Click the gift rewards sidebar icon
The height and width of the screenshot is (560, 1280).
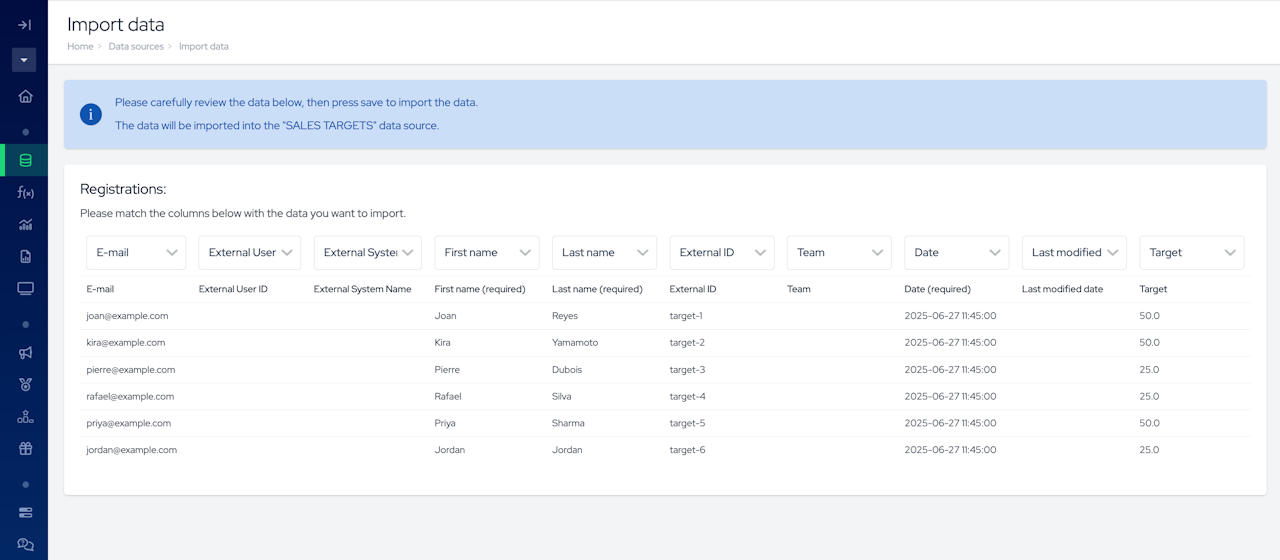click(x=25, y=448)
